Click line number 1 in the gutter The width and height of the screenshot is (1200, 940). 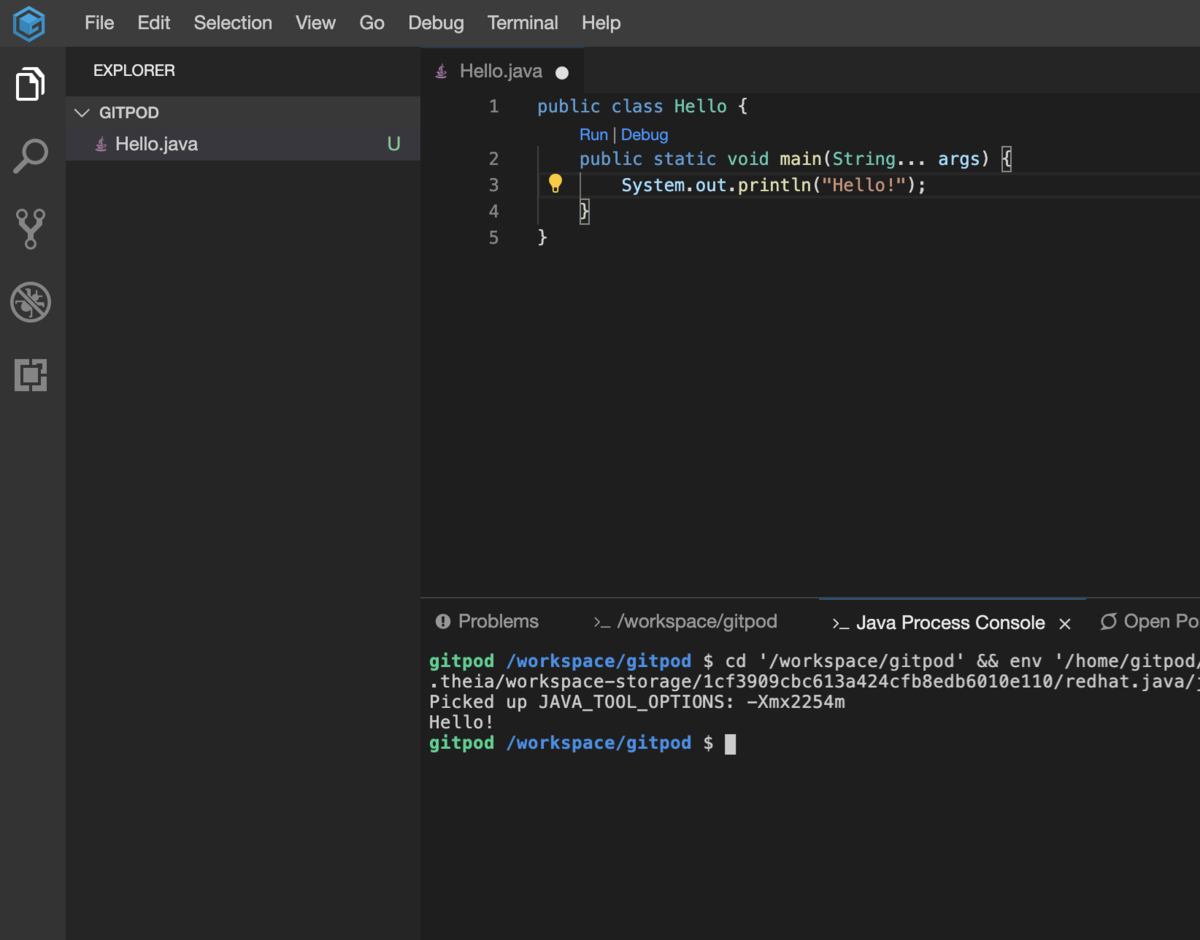tap(493, 106)
